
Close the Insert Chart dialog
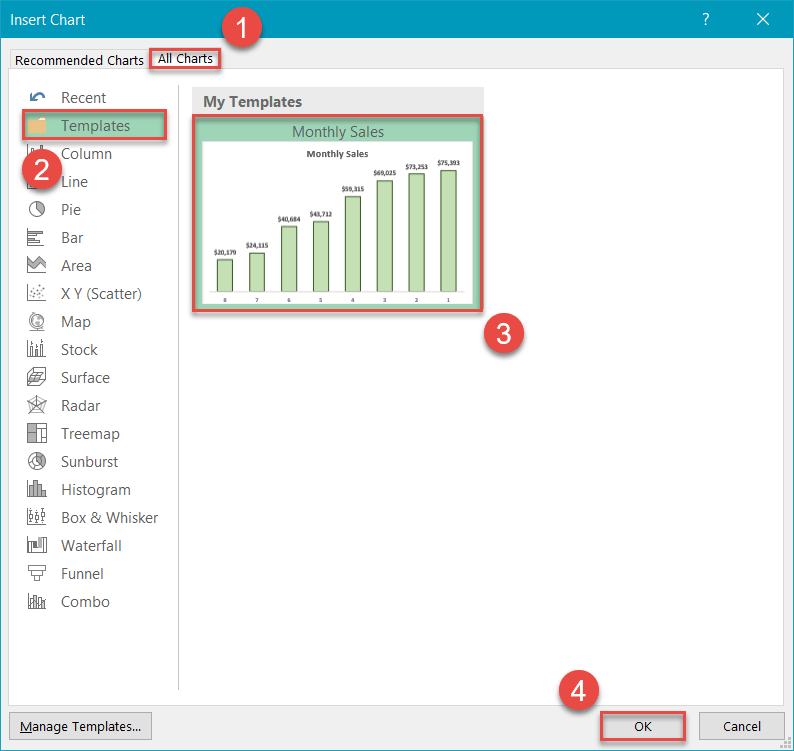coord(763,19)
